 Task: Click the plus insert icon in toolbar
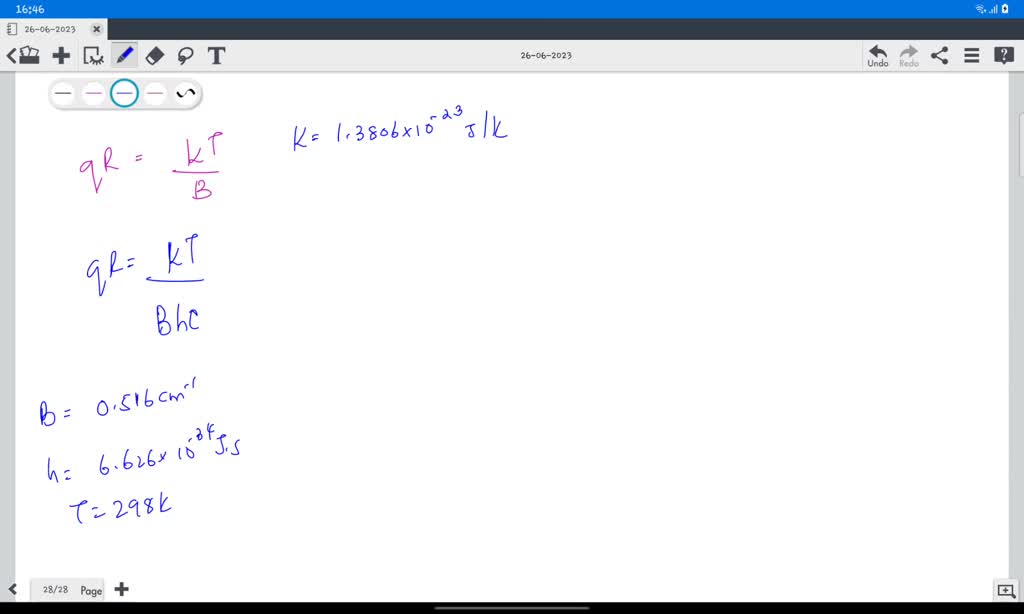[x=61, y=56]
